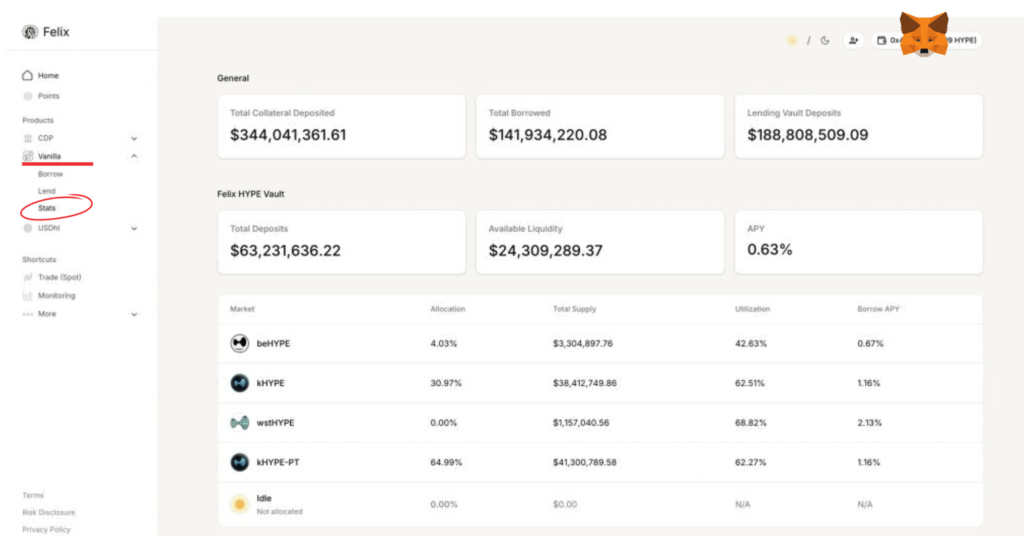Switch to dark mode moon icon

click(x=825, y=40)
